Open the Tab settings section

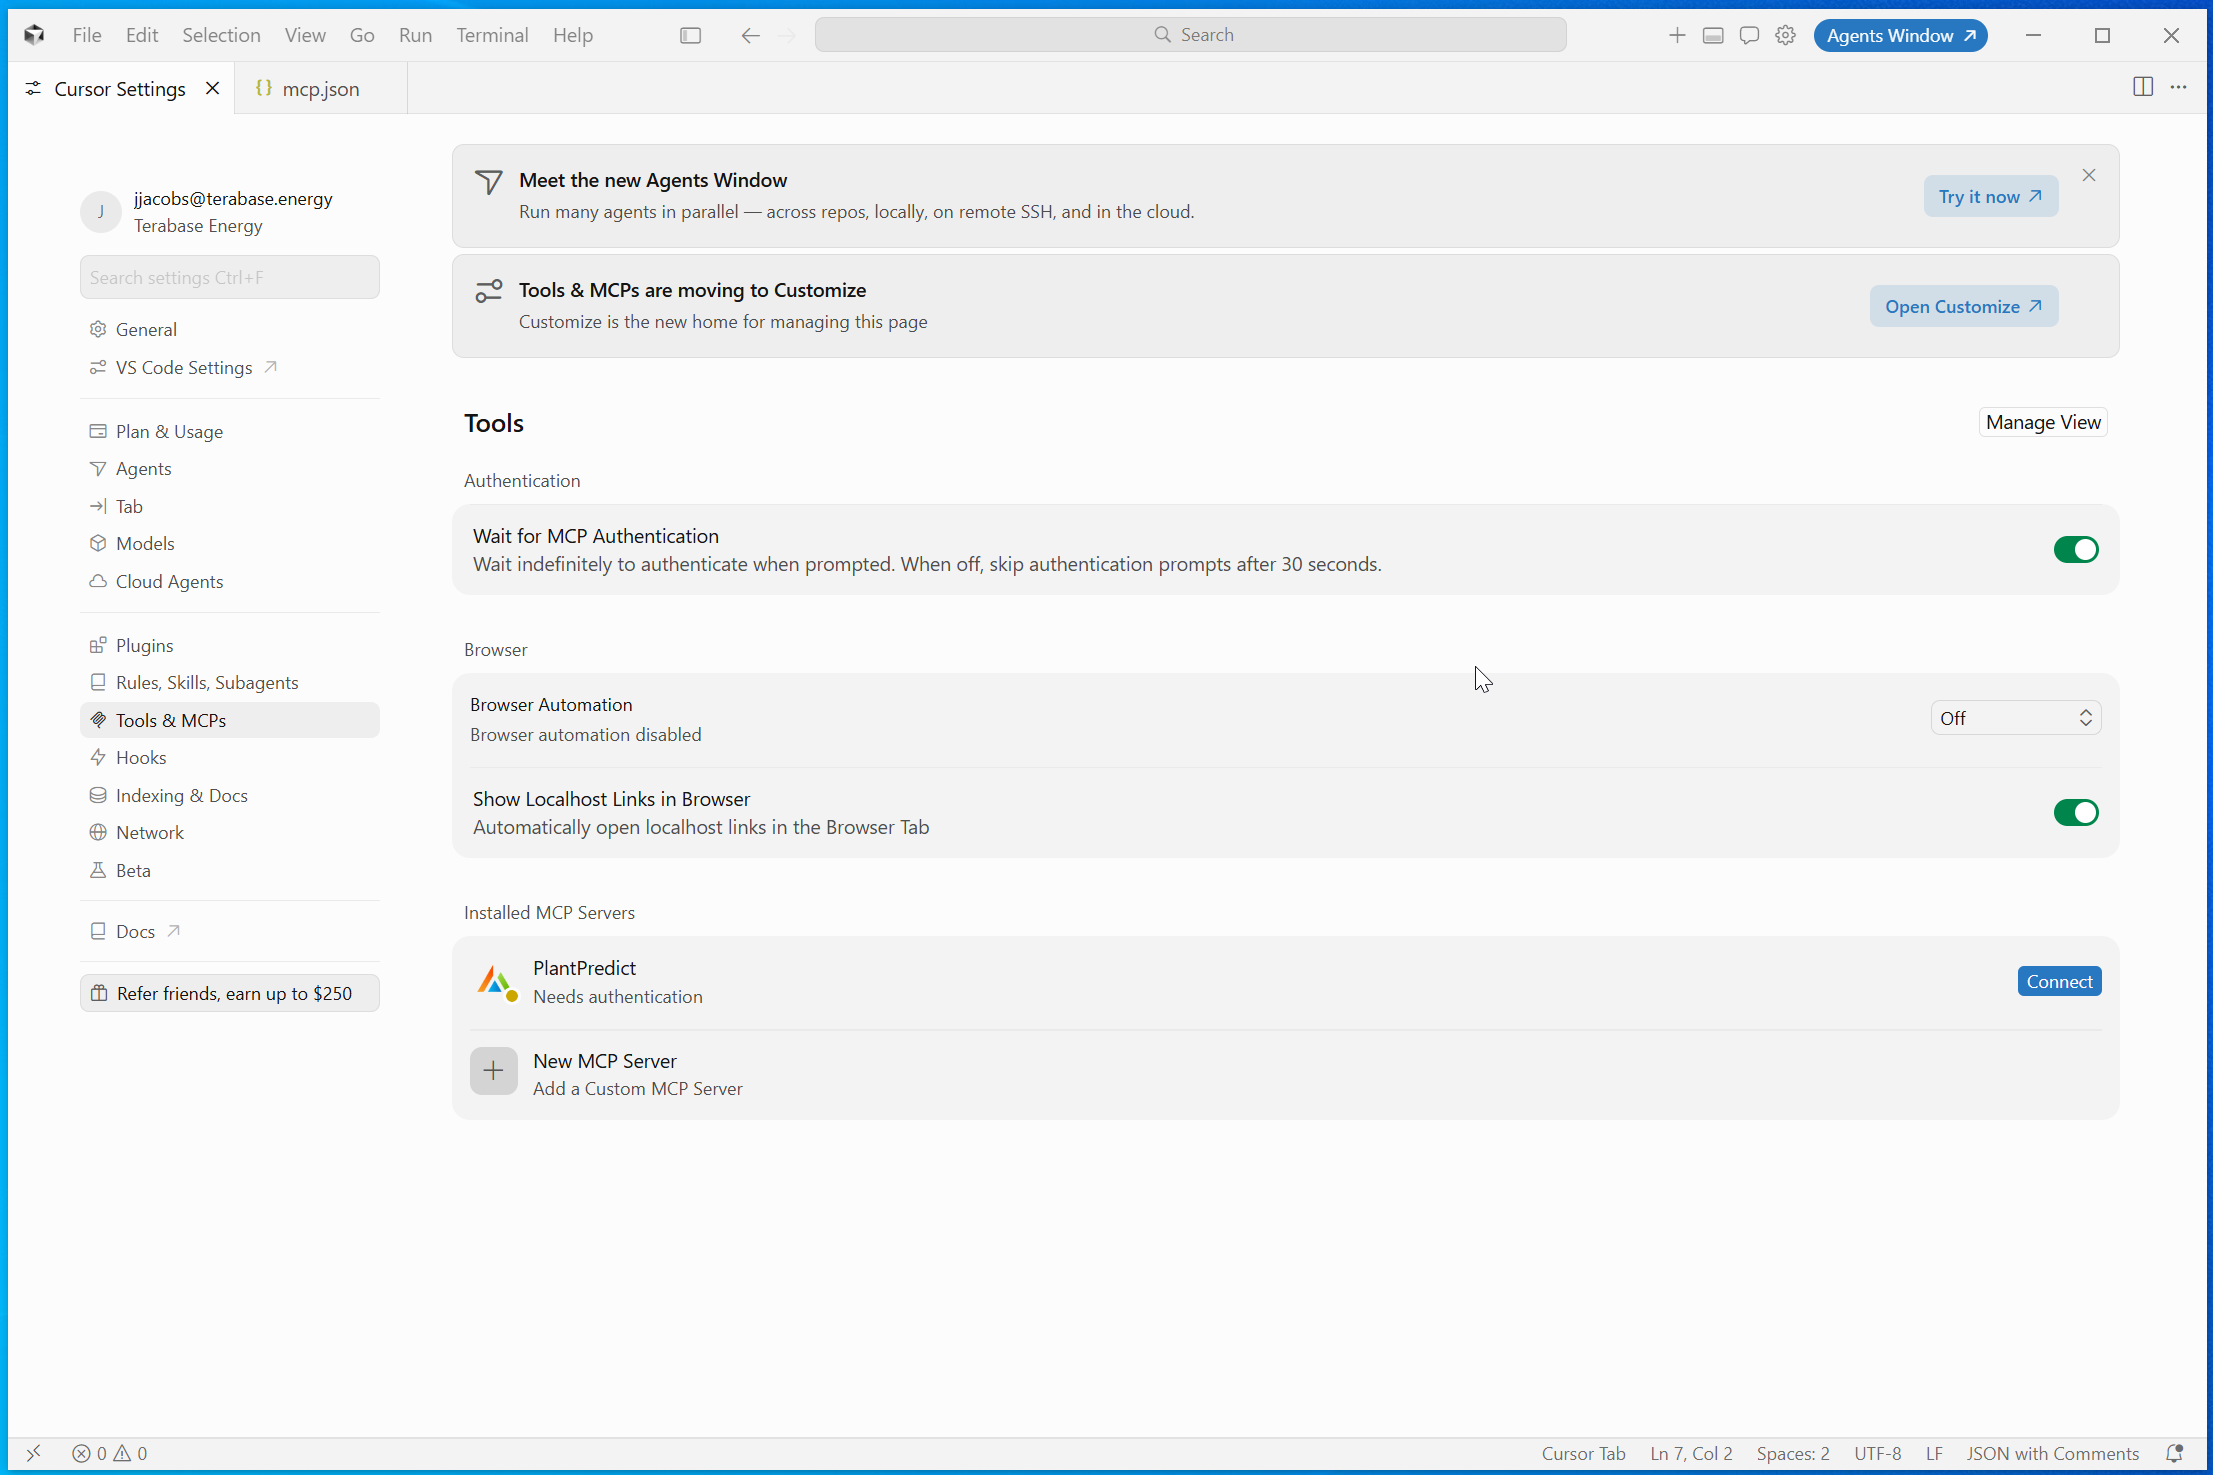click(230, 506)
